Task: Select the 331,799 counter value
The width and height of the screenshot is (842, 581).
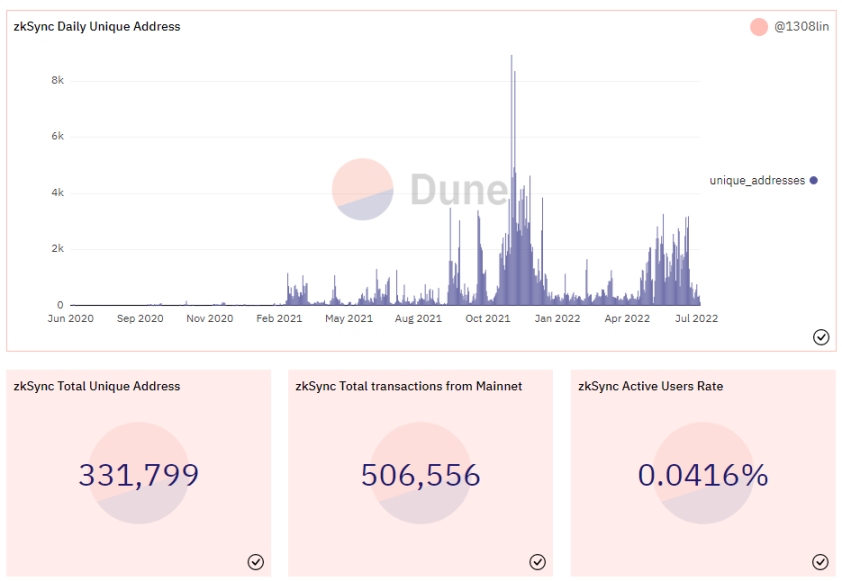Action: coord(139,475)
